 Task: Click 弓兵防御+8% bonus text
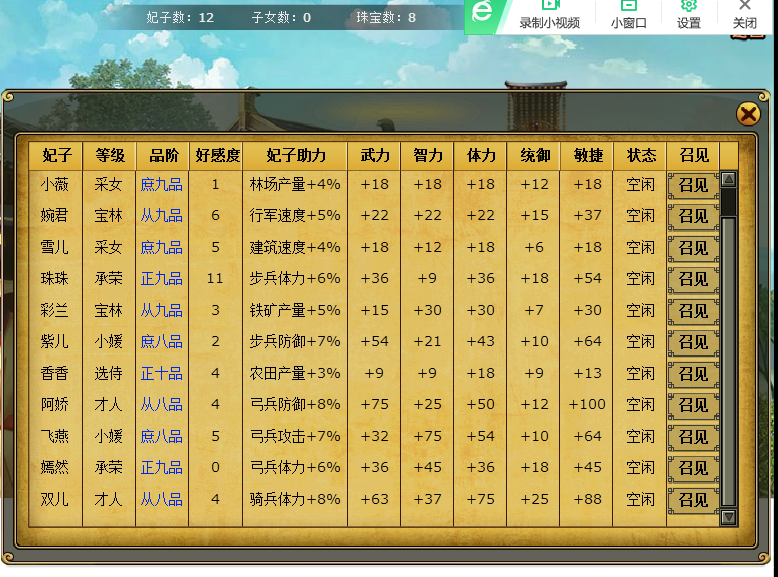(x=295, y=405)
